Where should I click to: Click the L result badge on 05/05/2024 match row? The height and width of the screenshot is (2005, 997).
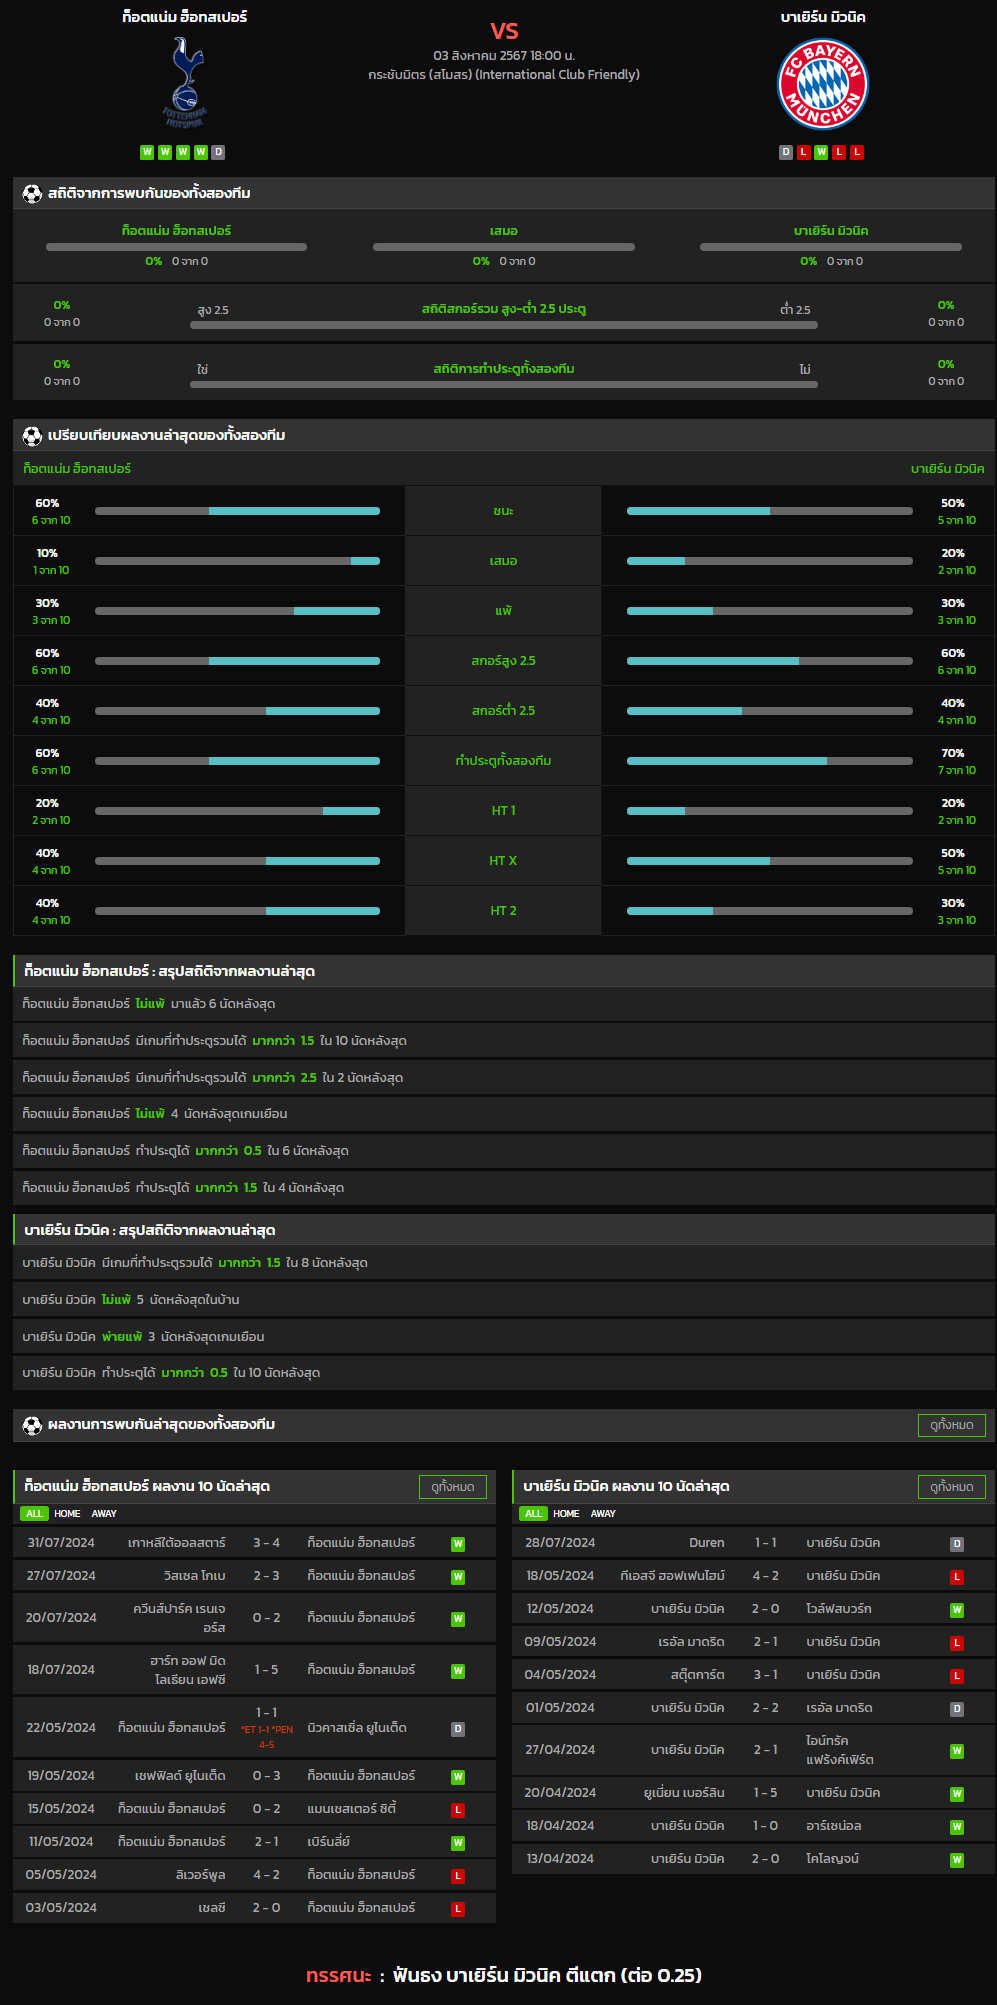point(458,1876)
